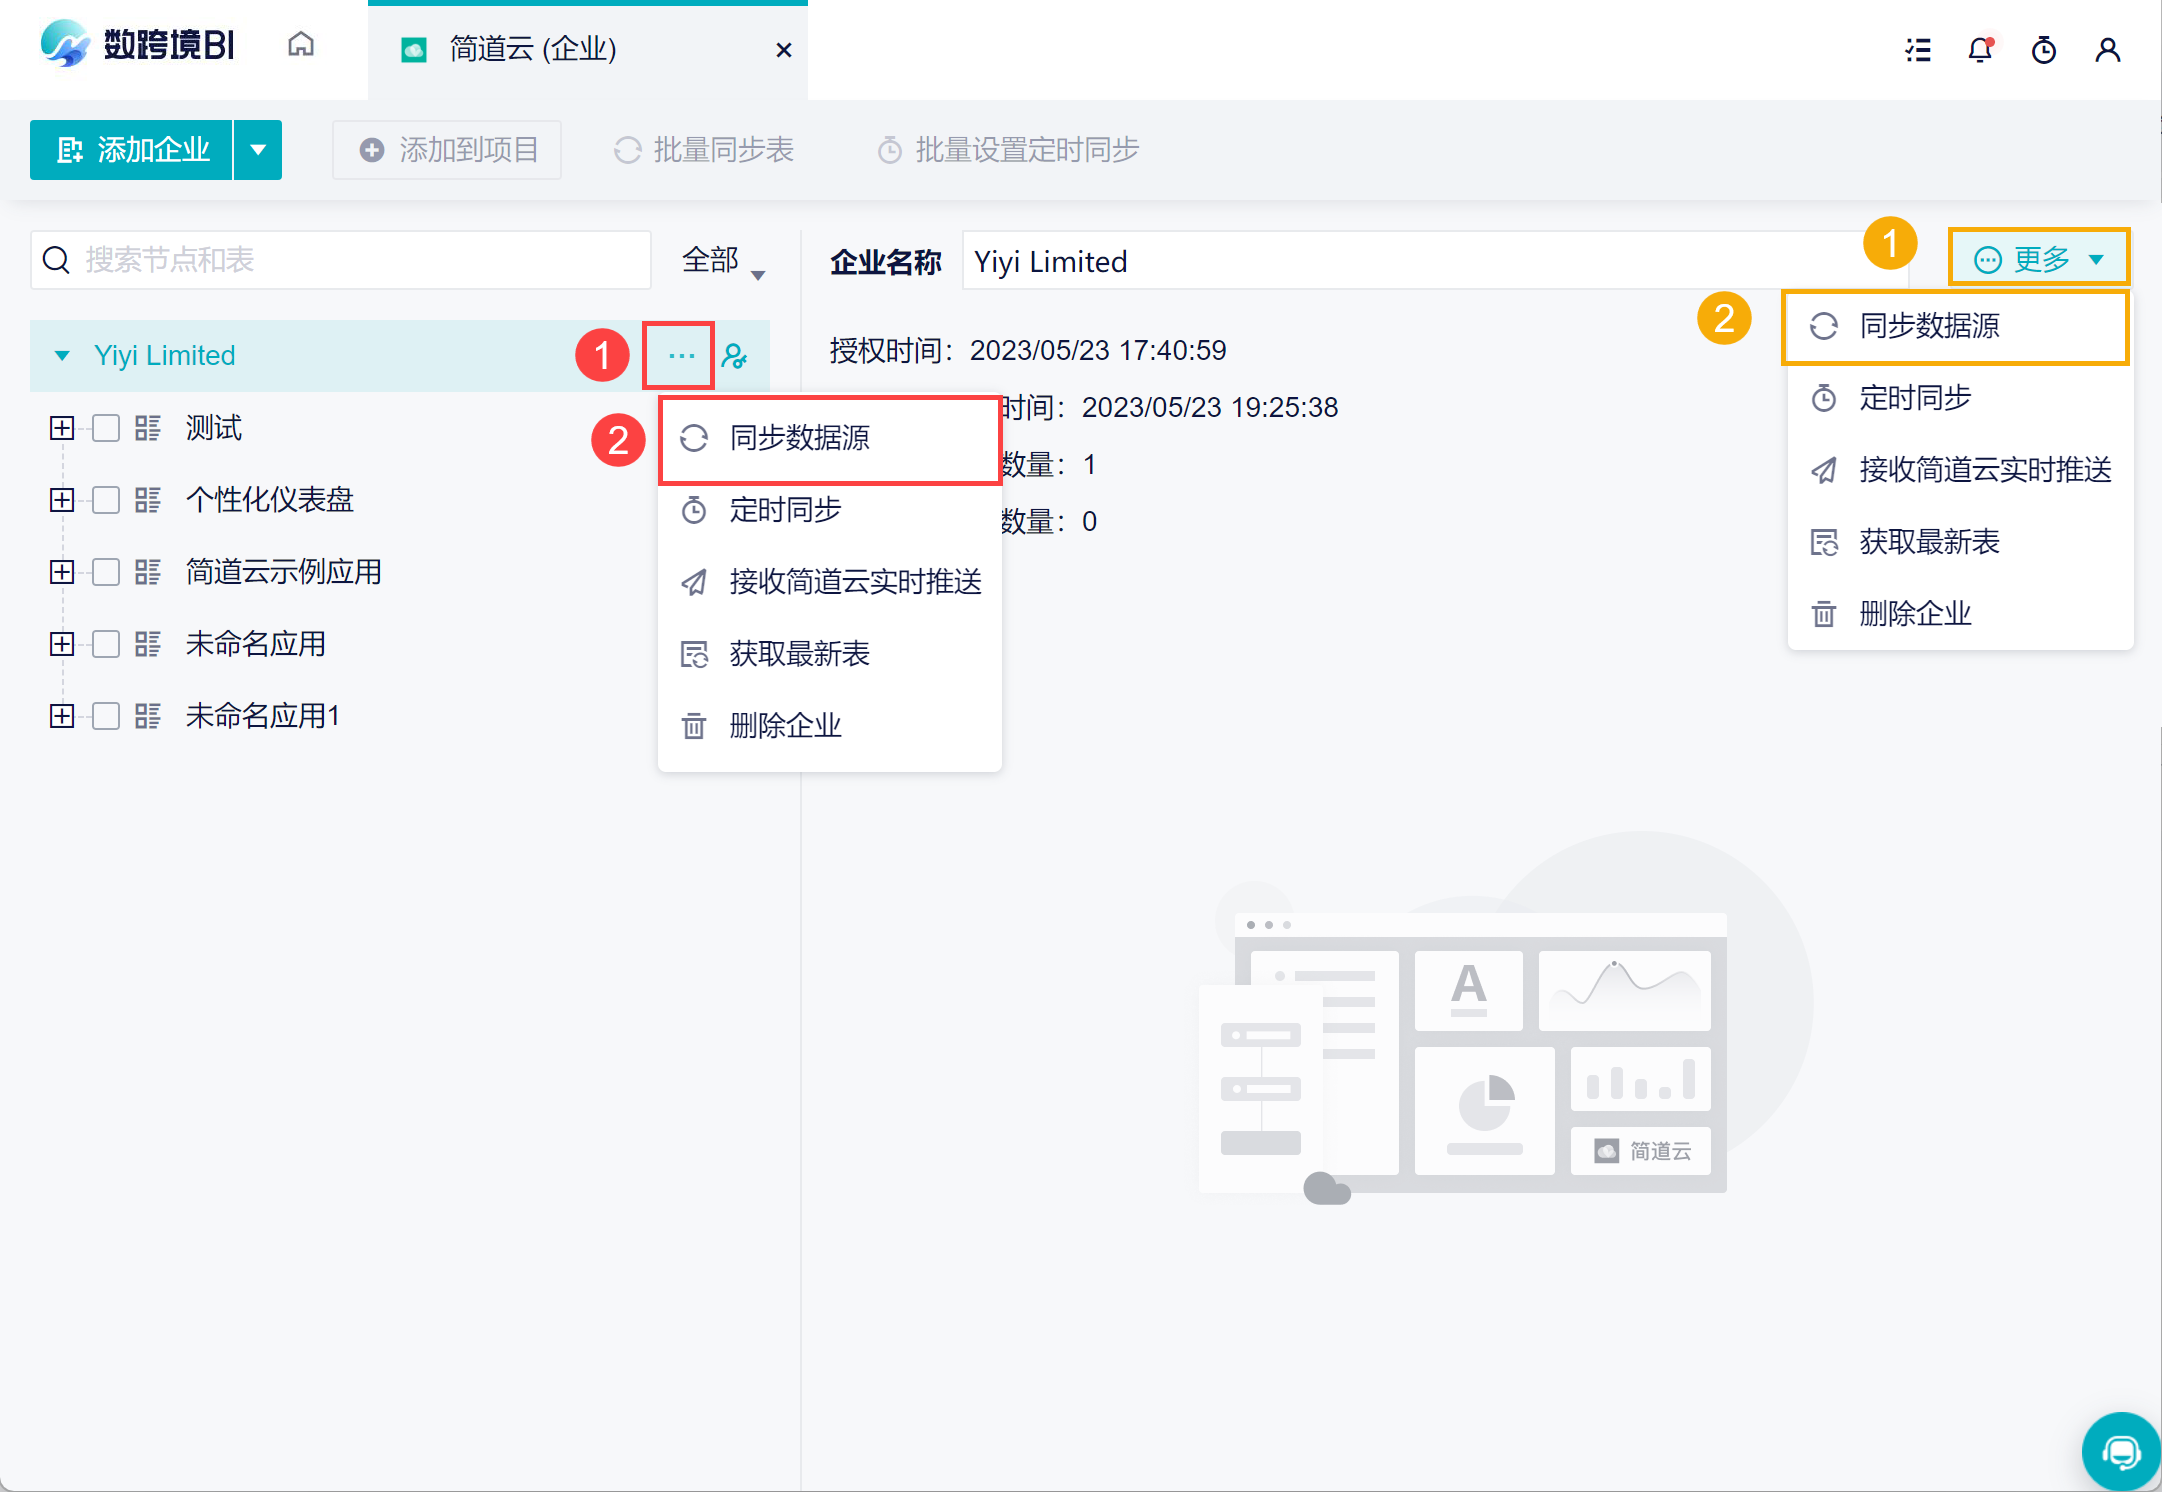The height and width of the screenshot is (1492, 2162).
Task: Open the notifications bell
Action: coord(1981,50)
